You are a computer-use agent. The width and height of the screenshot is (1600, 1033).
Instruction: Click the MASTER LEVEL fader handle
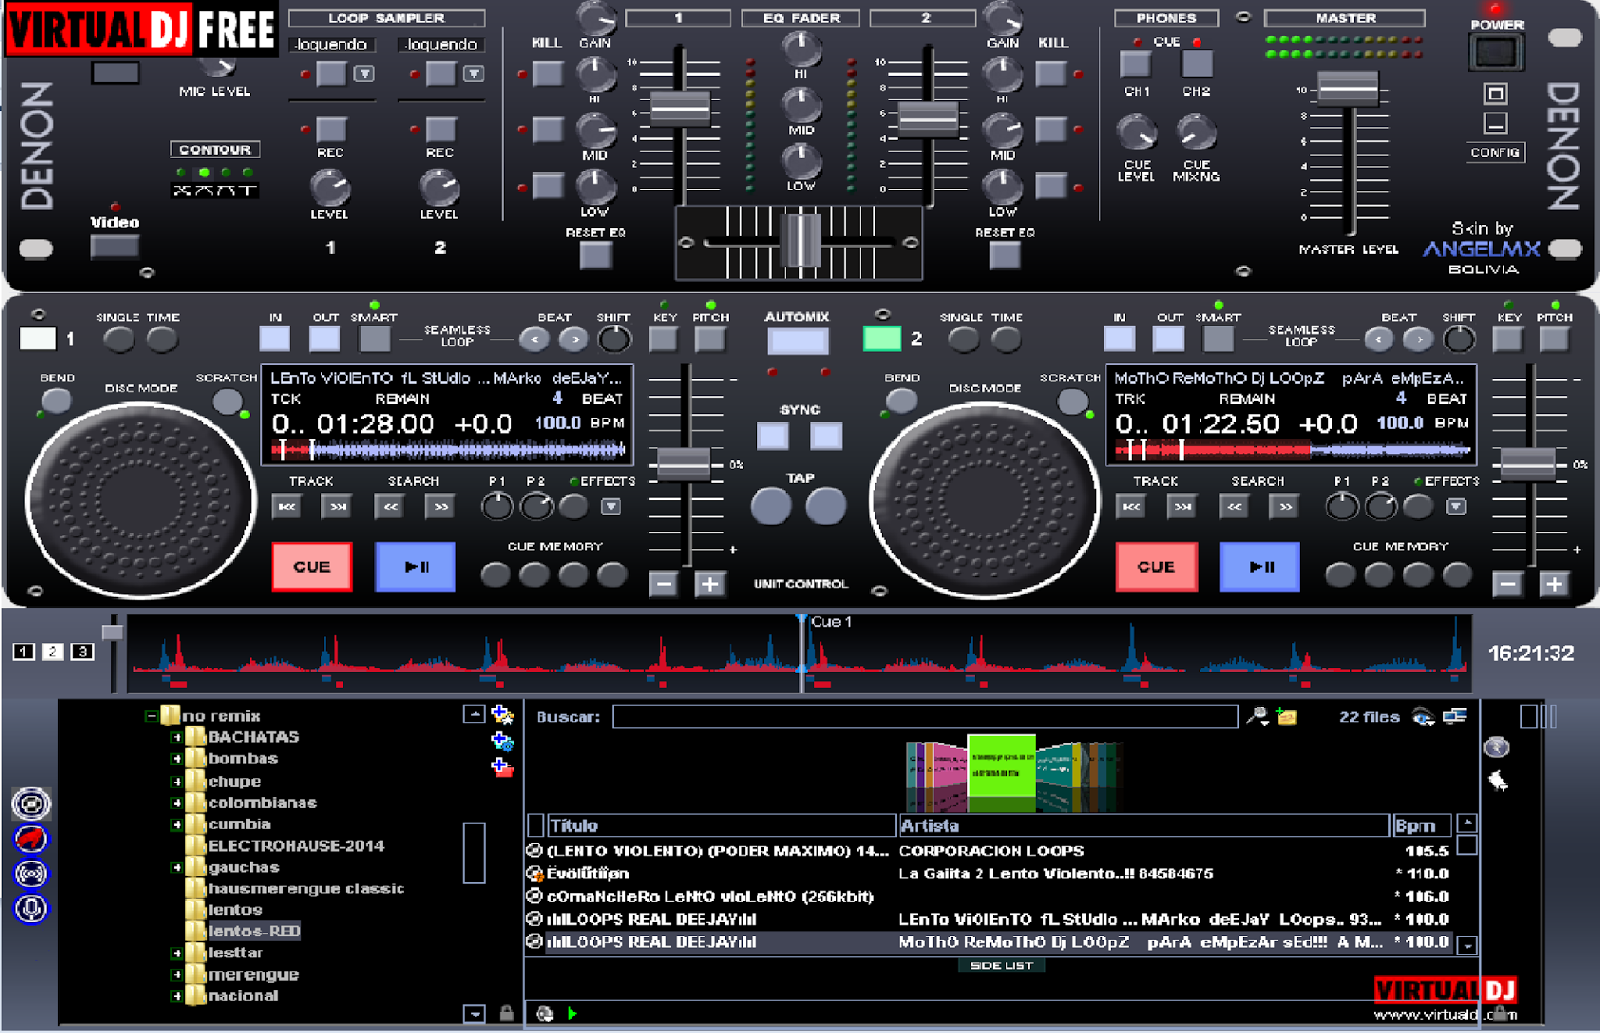1347,88
